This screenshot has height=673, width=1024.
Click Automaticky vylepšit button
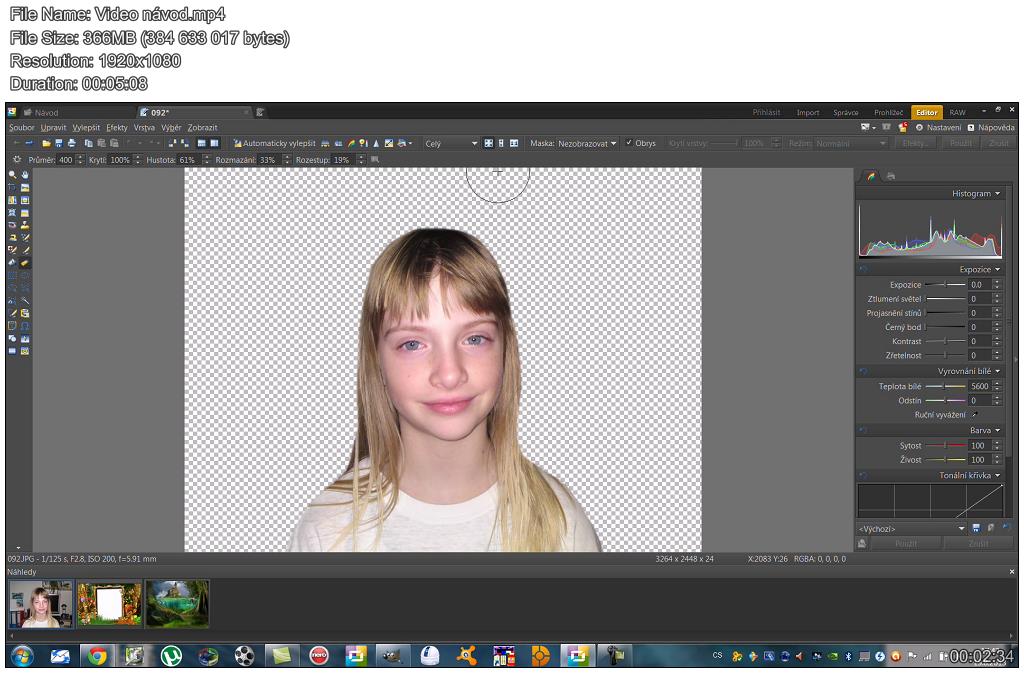pos(274,144)
